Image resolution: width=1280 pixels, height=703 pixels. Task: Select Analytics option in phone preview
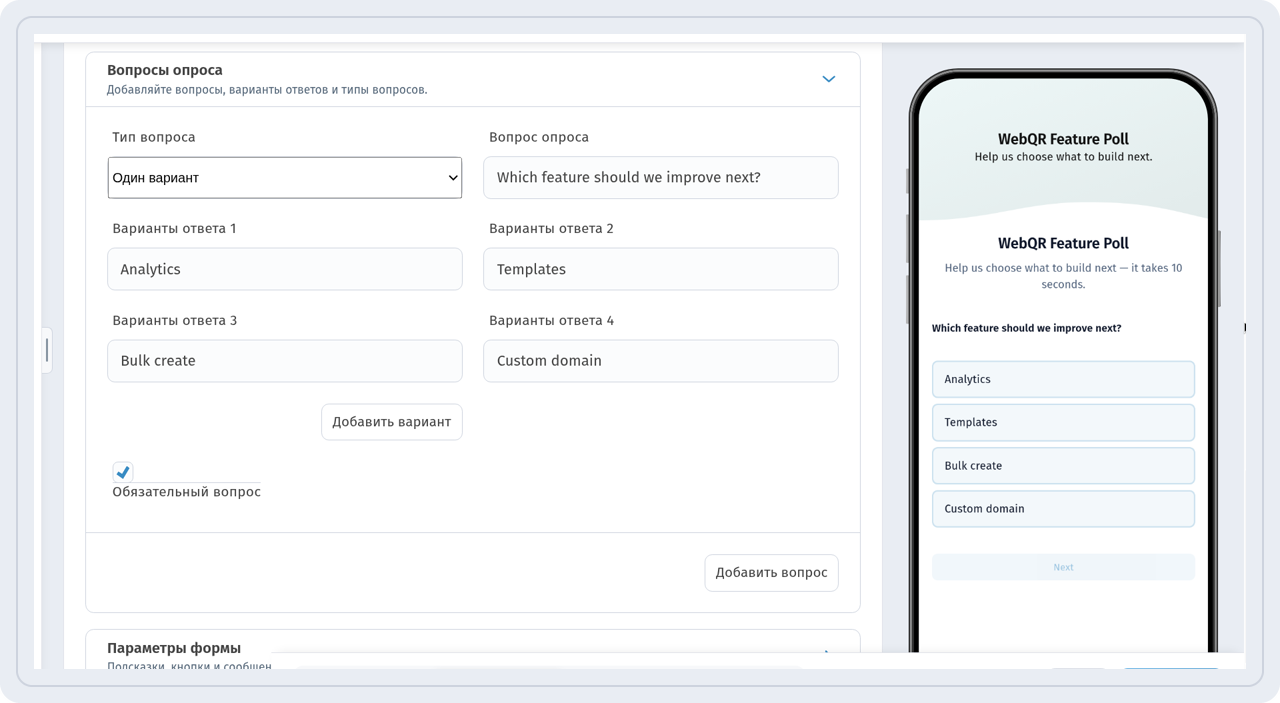point(1063,379)
